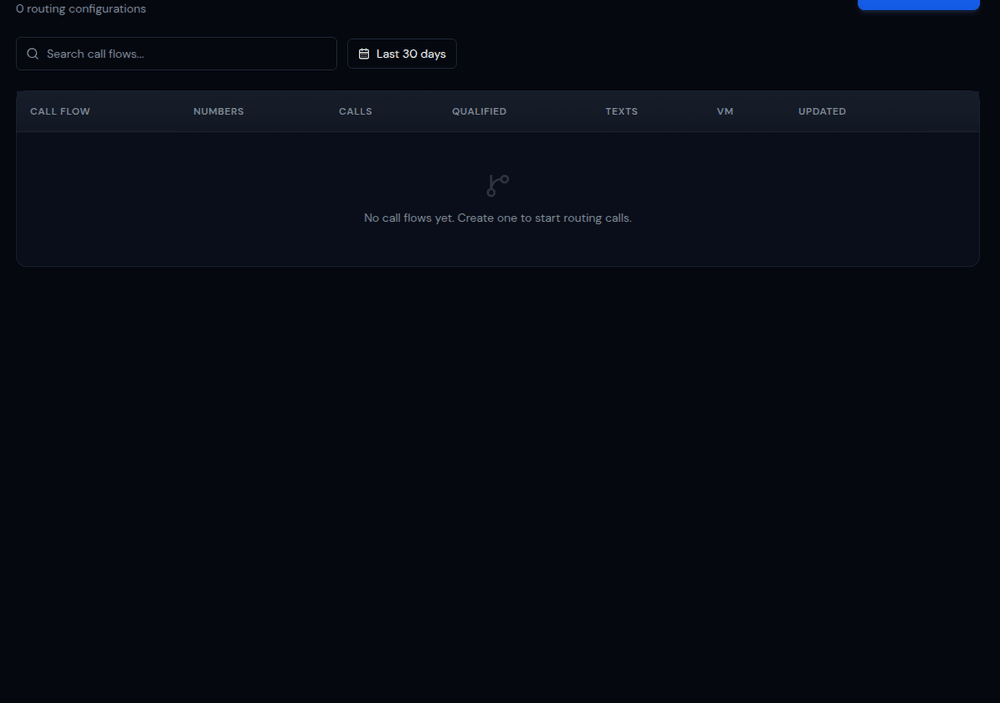The width and height of the screenshot is (1000, 703).
Task: Sort by the CALLS column header
Action: click(x=355, y=111)
